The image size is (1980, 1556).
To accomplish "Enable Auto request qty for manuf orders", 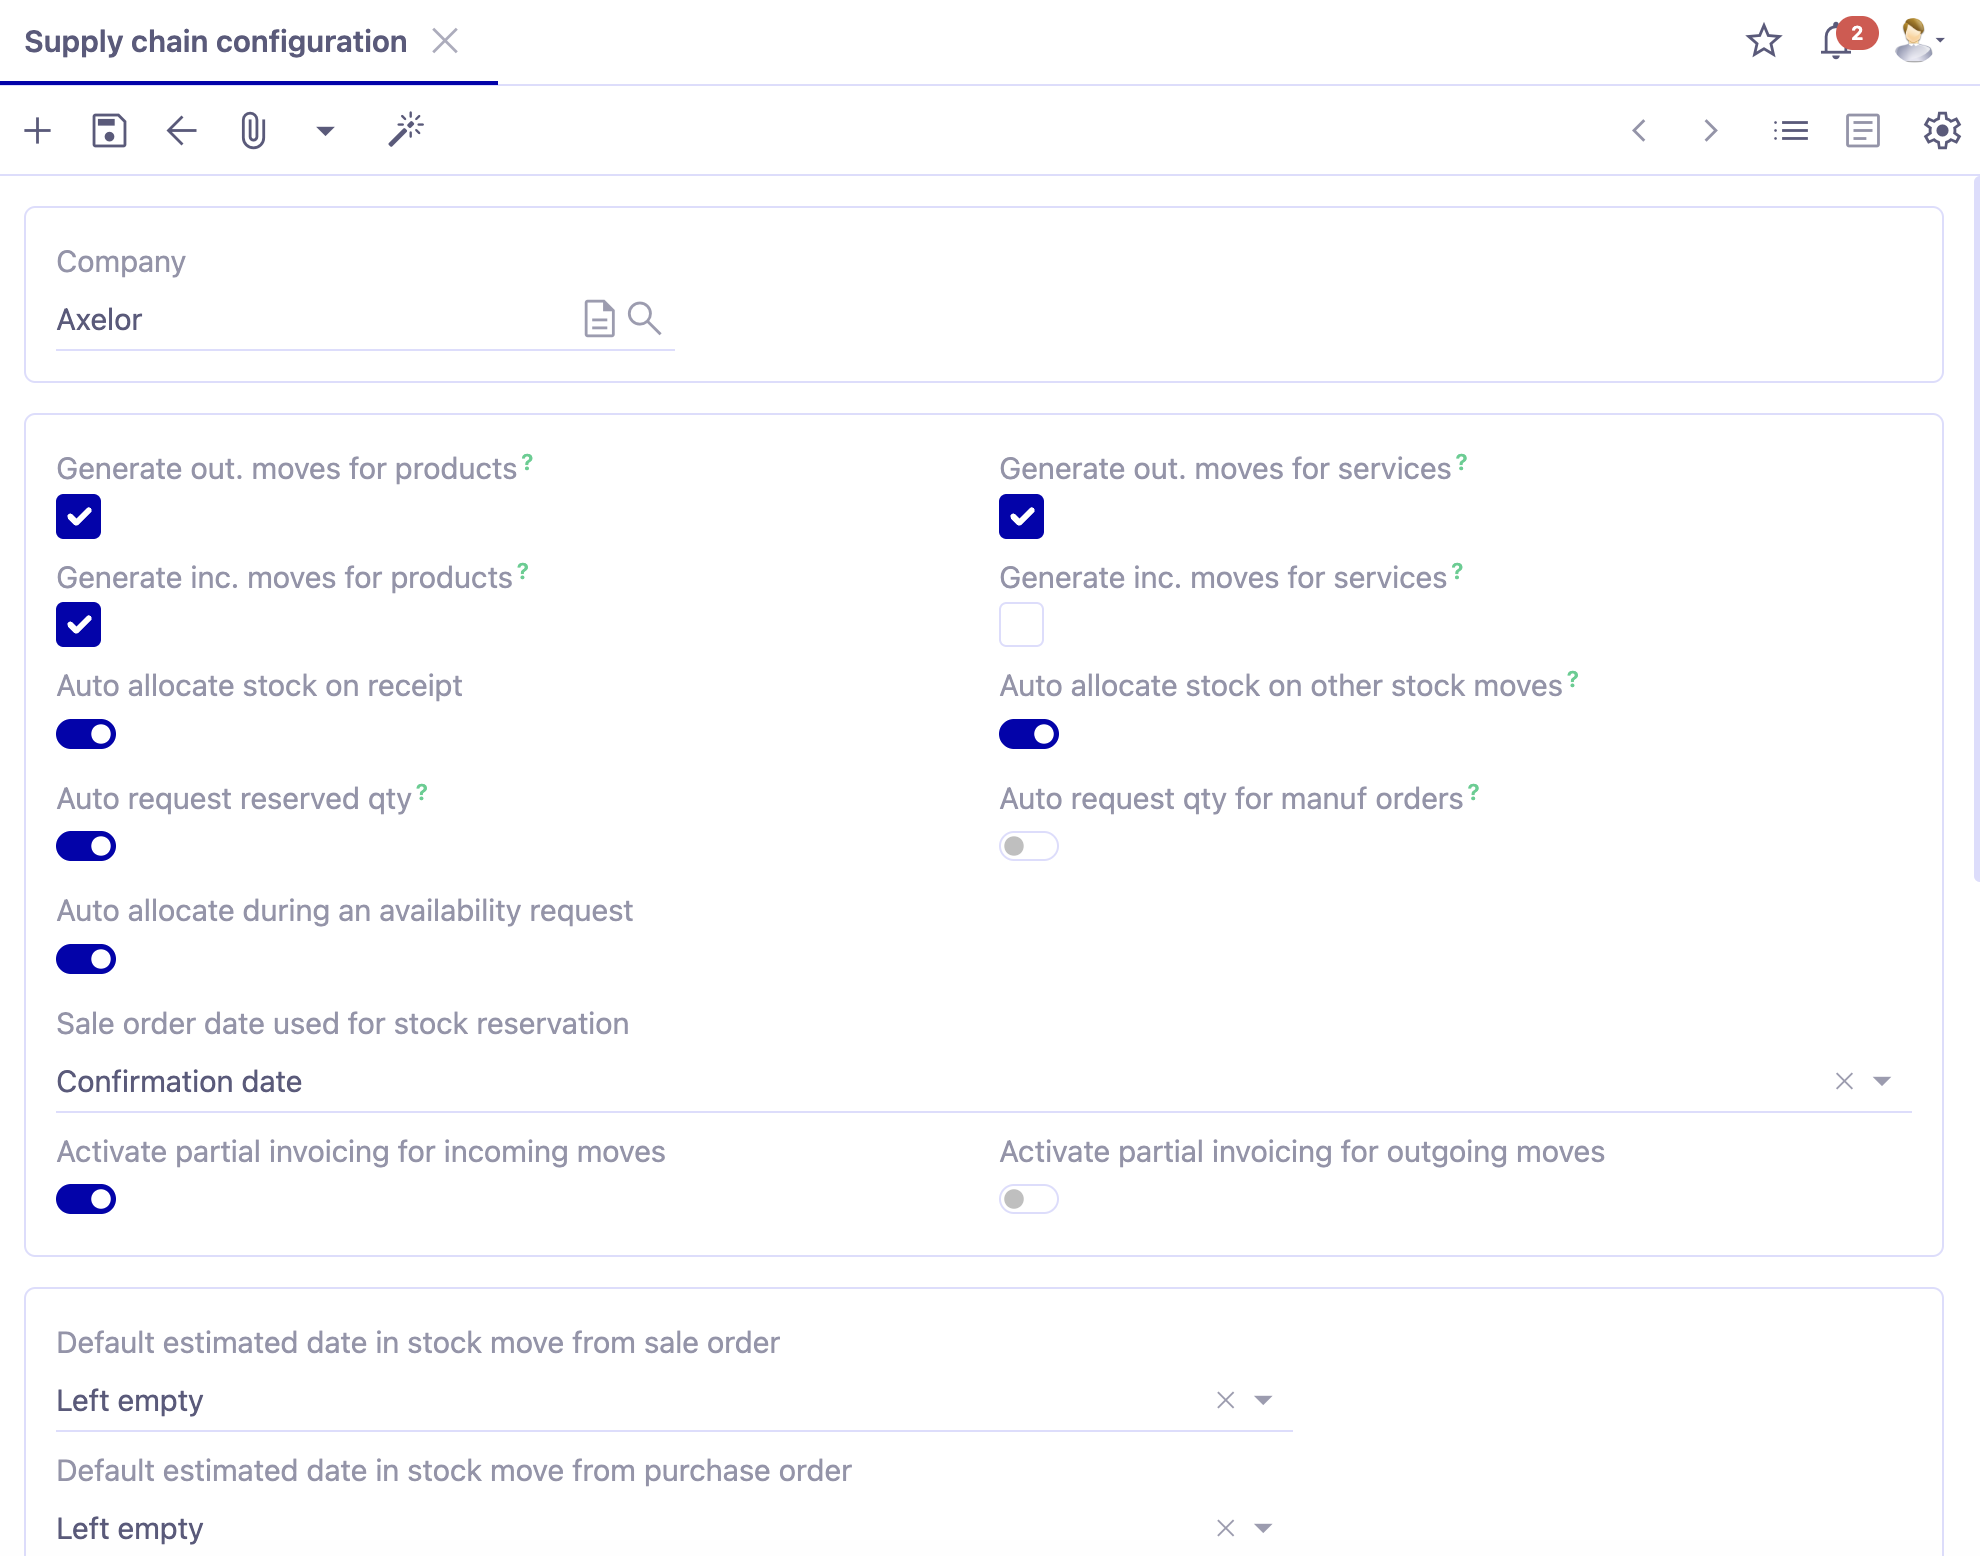I will [x=1028, y=846].
